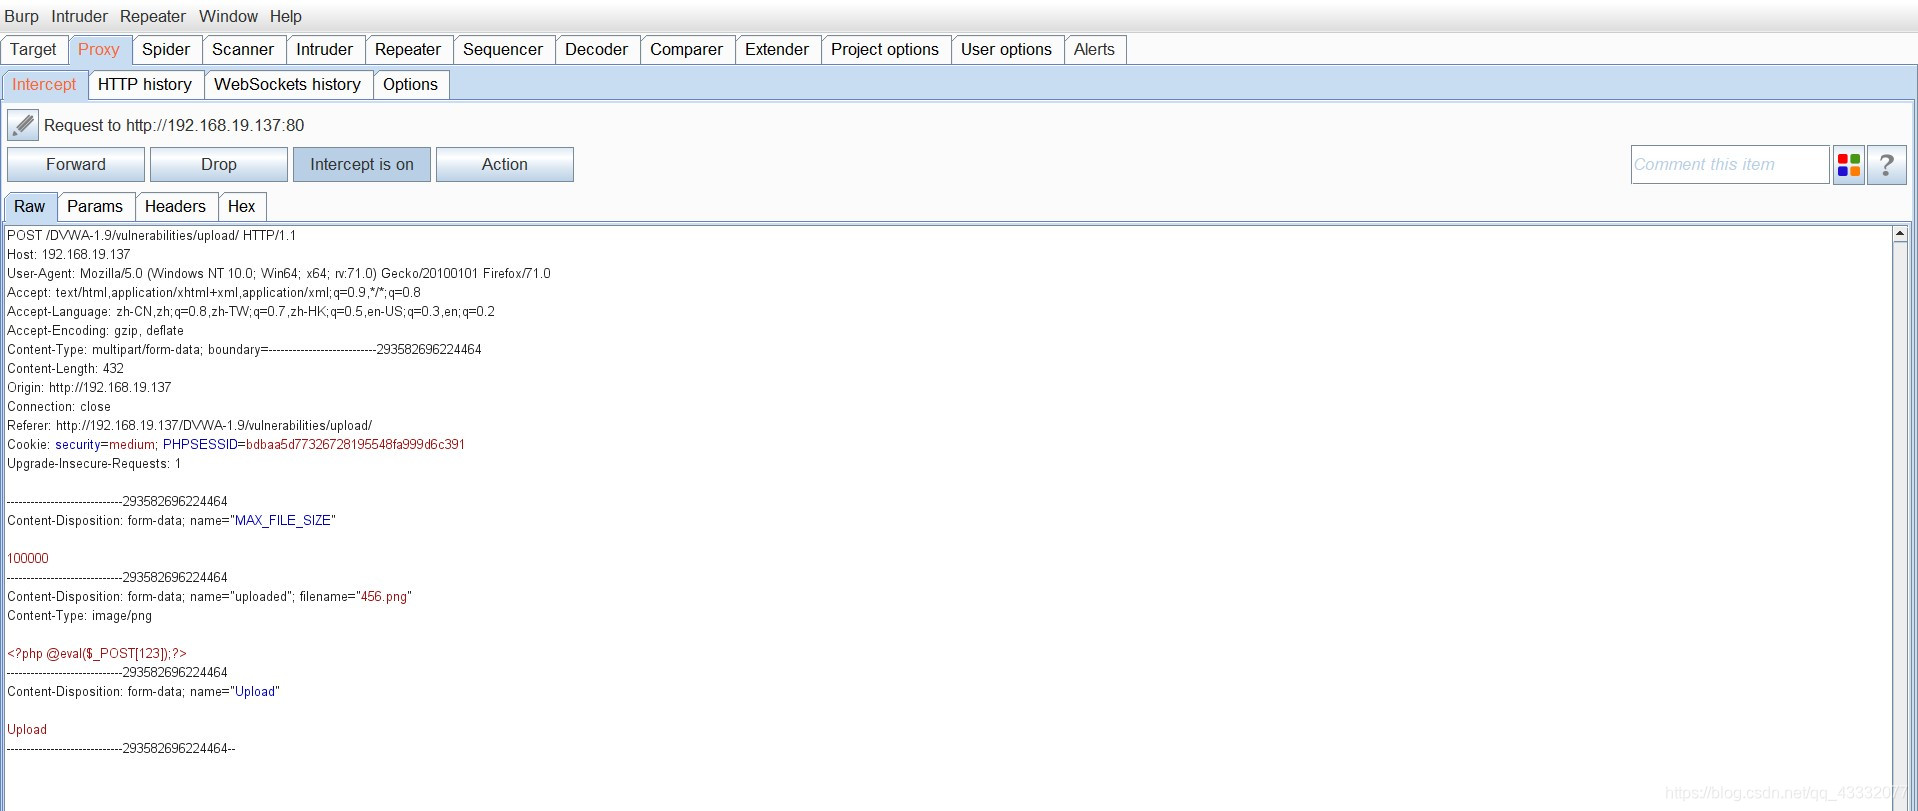Open the Burp menu

coord(21,16)
